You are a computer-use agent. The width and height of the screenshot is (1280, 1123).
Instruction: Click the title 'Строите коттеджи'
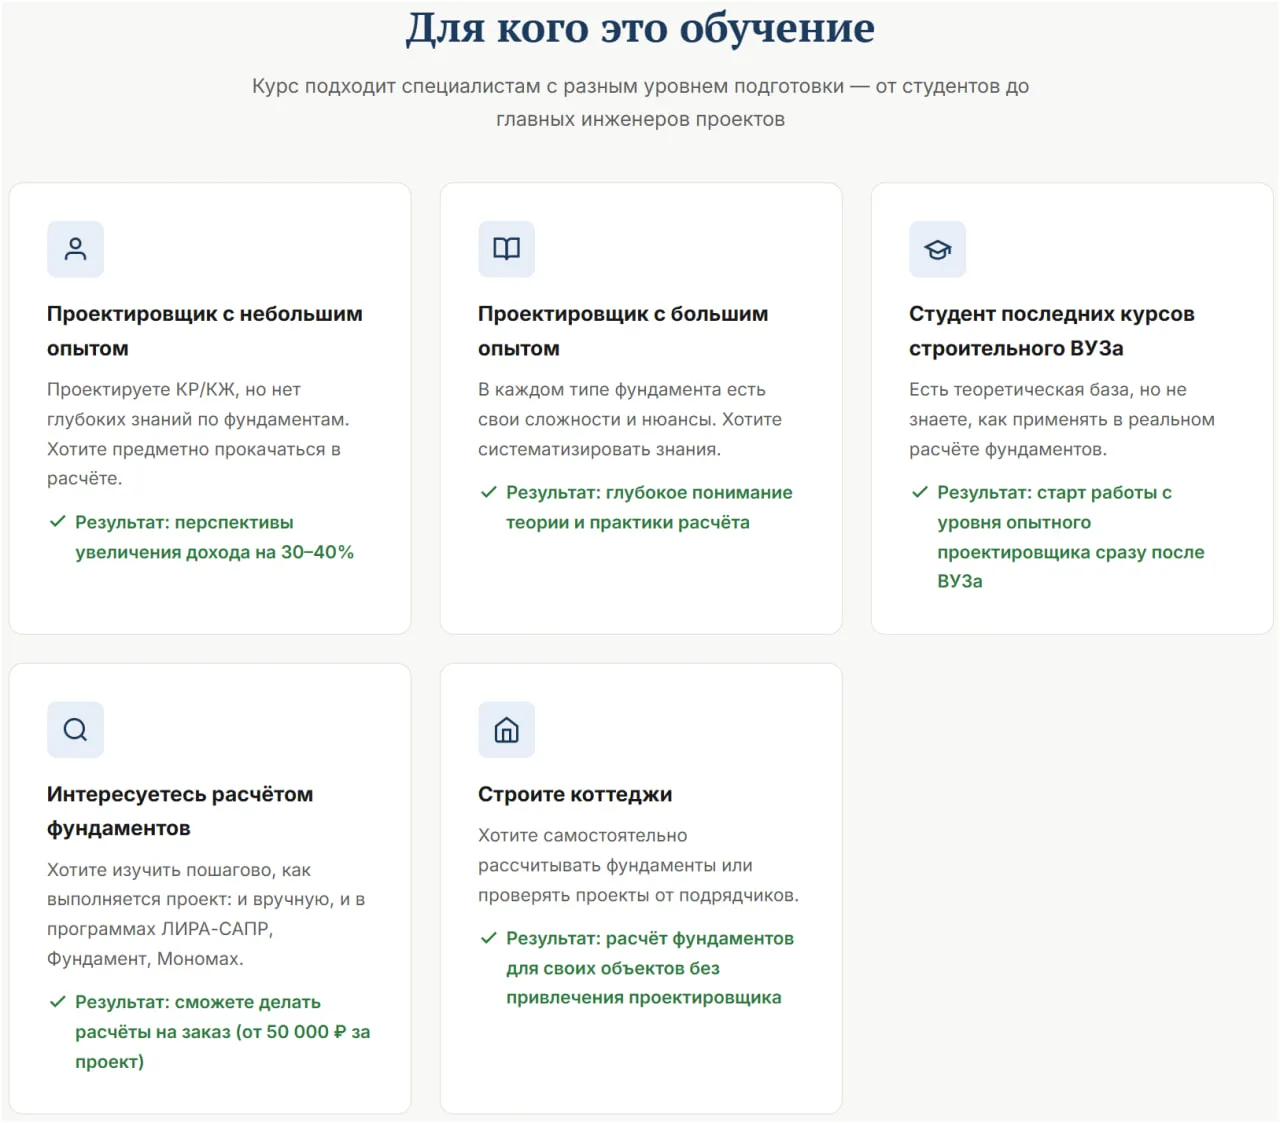[x=575, y=794]
